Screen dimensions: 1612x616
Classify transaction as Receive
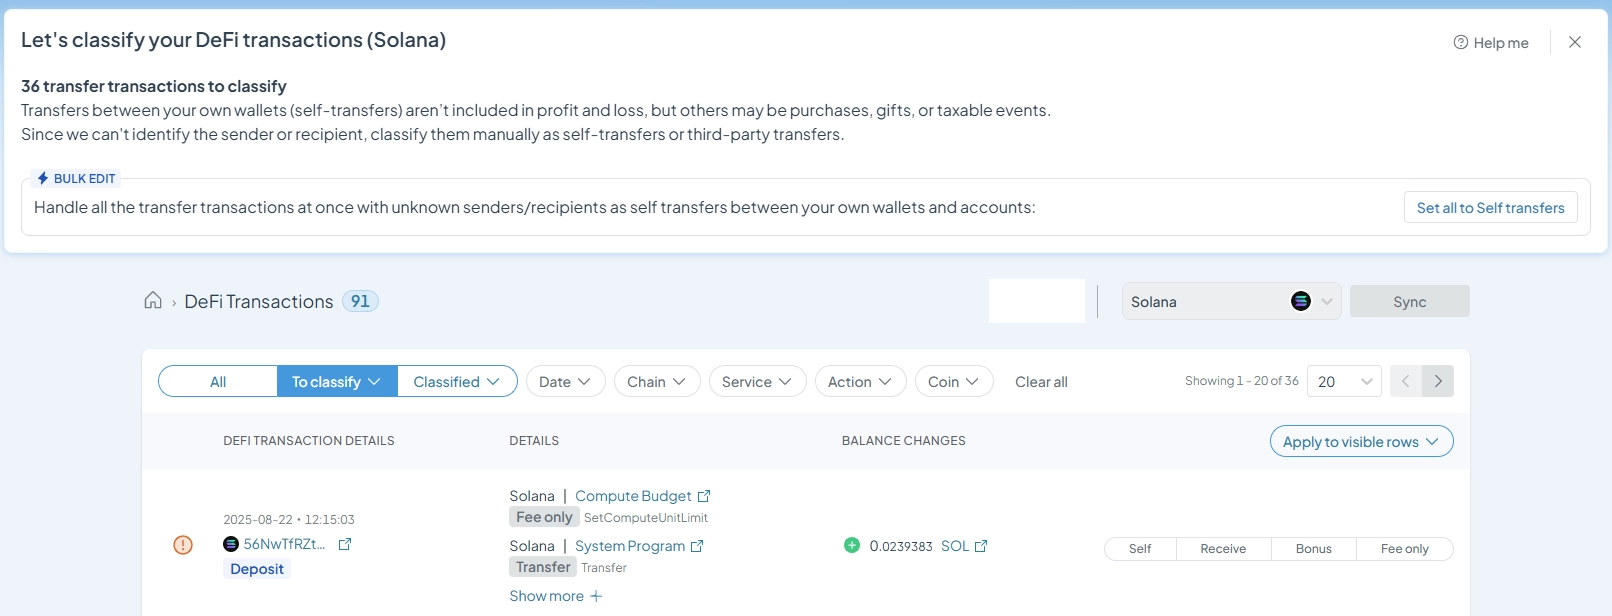coord(1223,549)
